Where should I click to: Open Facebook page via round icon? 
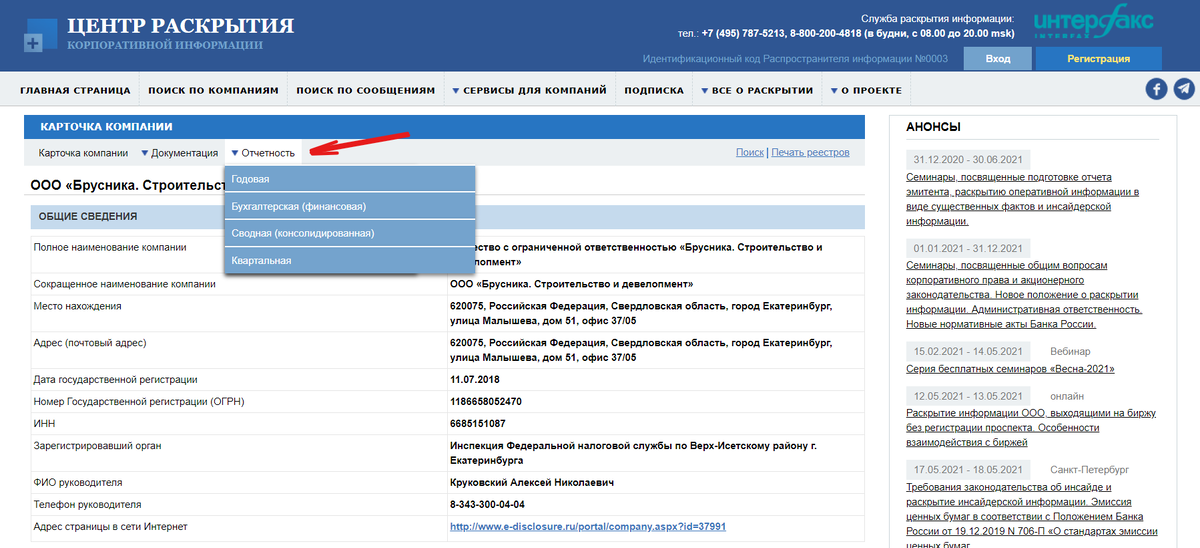coord(1156,90)
